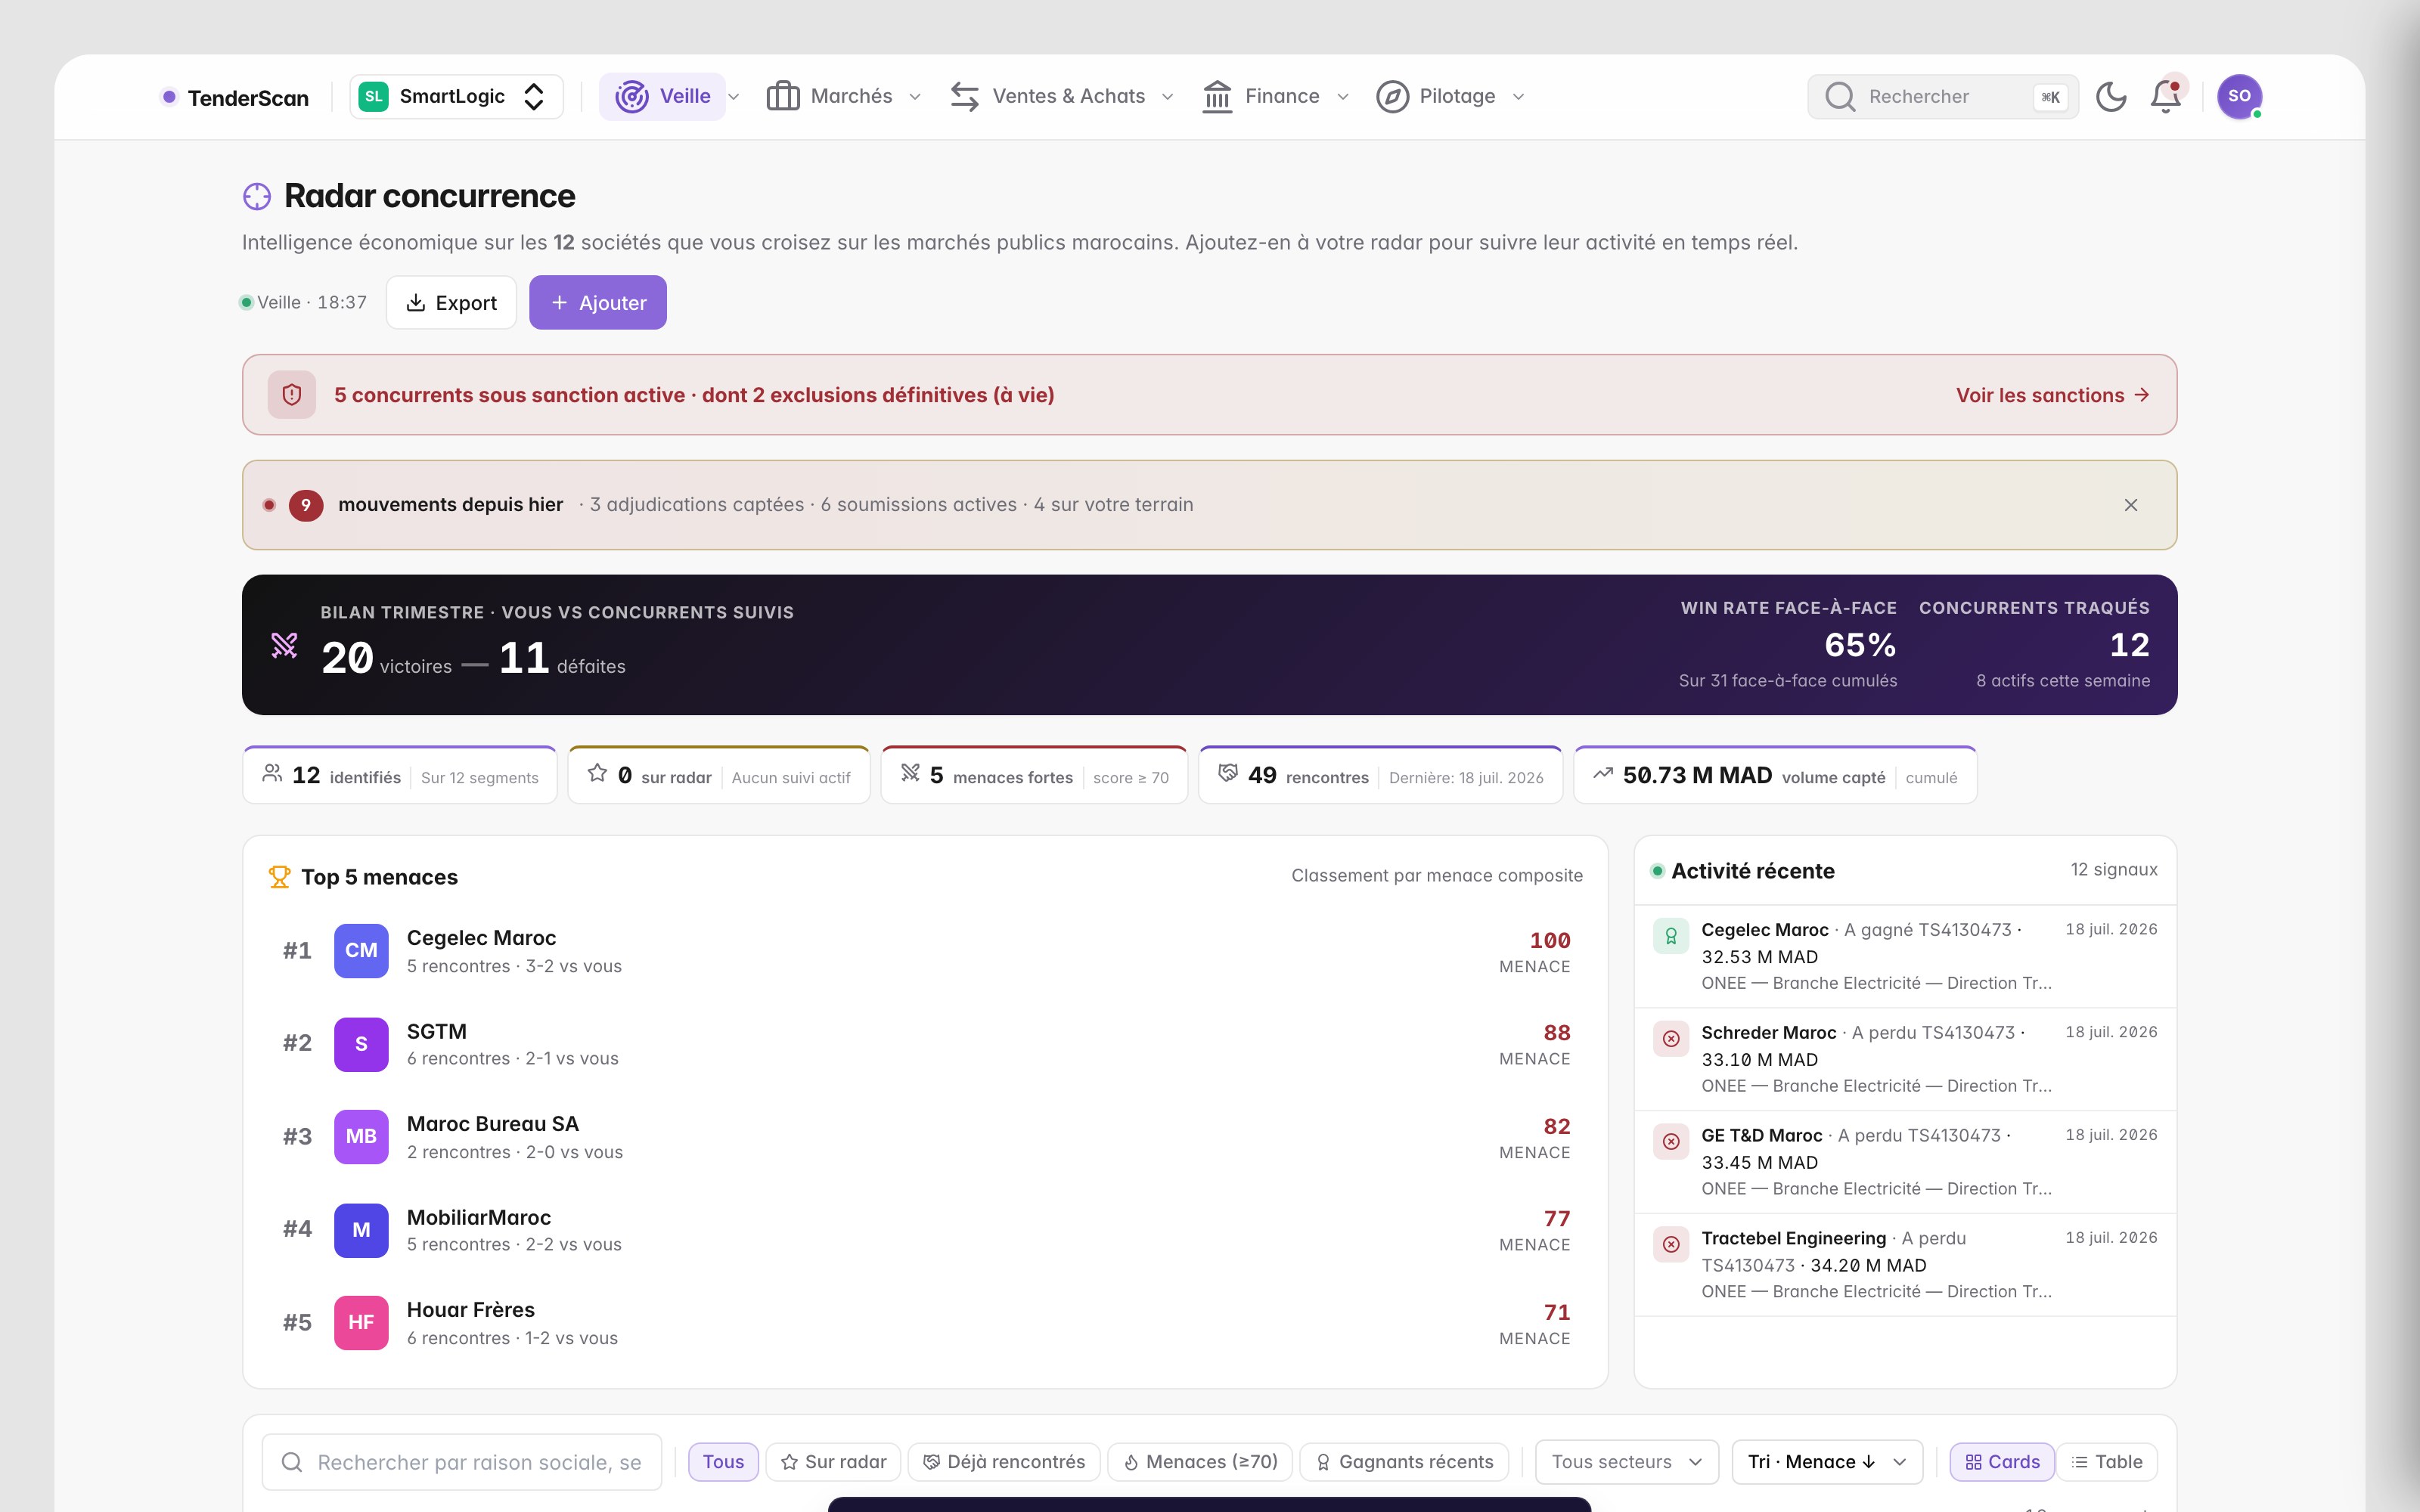
Task: Open the Marchés nav label
Action: pos(851,96)
